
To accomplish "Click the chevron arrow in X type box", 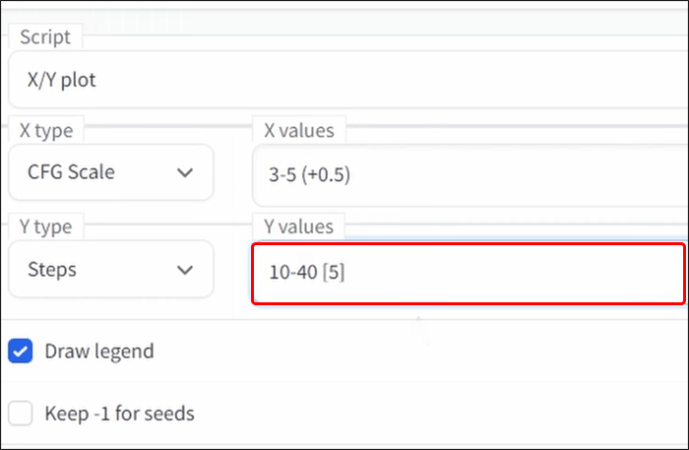I will pos(185,172).
